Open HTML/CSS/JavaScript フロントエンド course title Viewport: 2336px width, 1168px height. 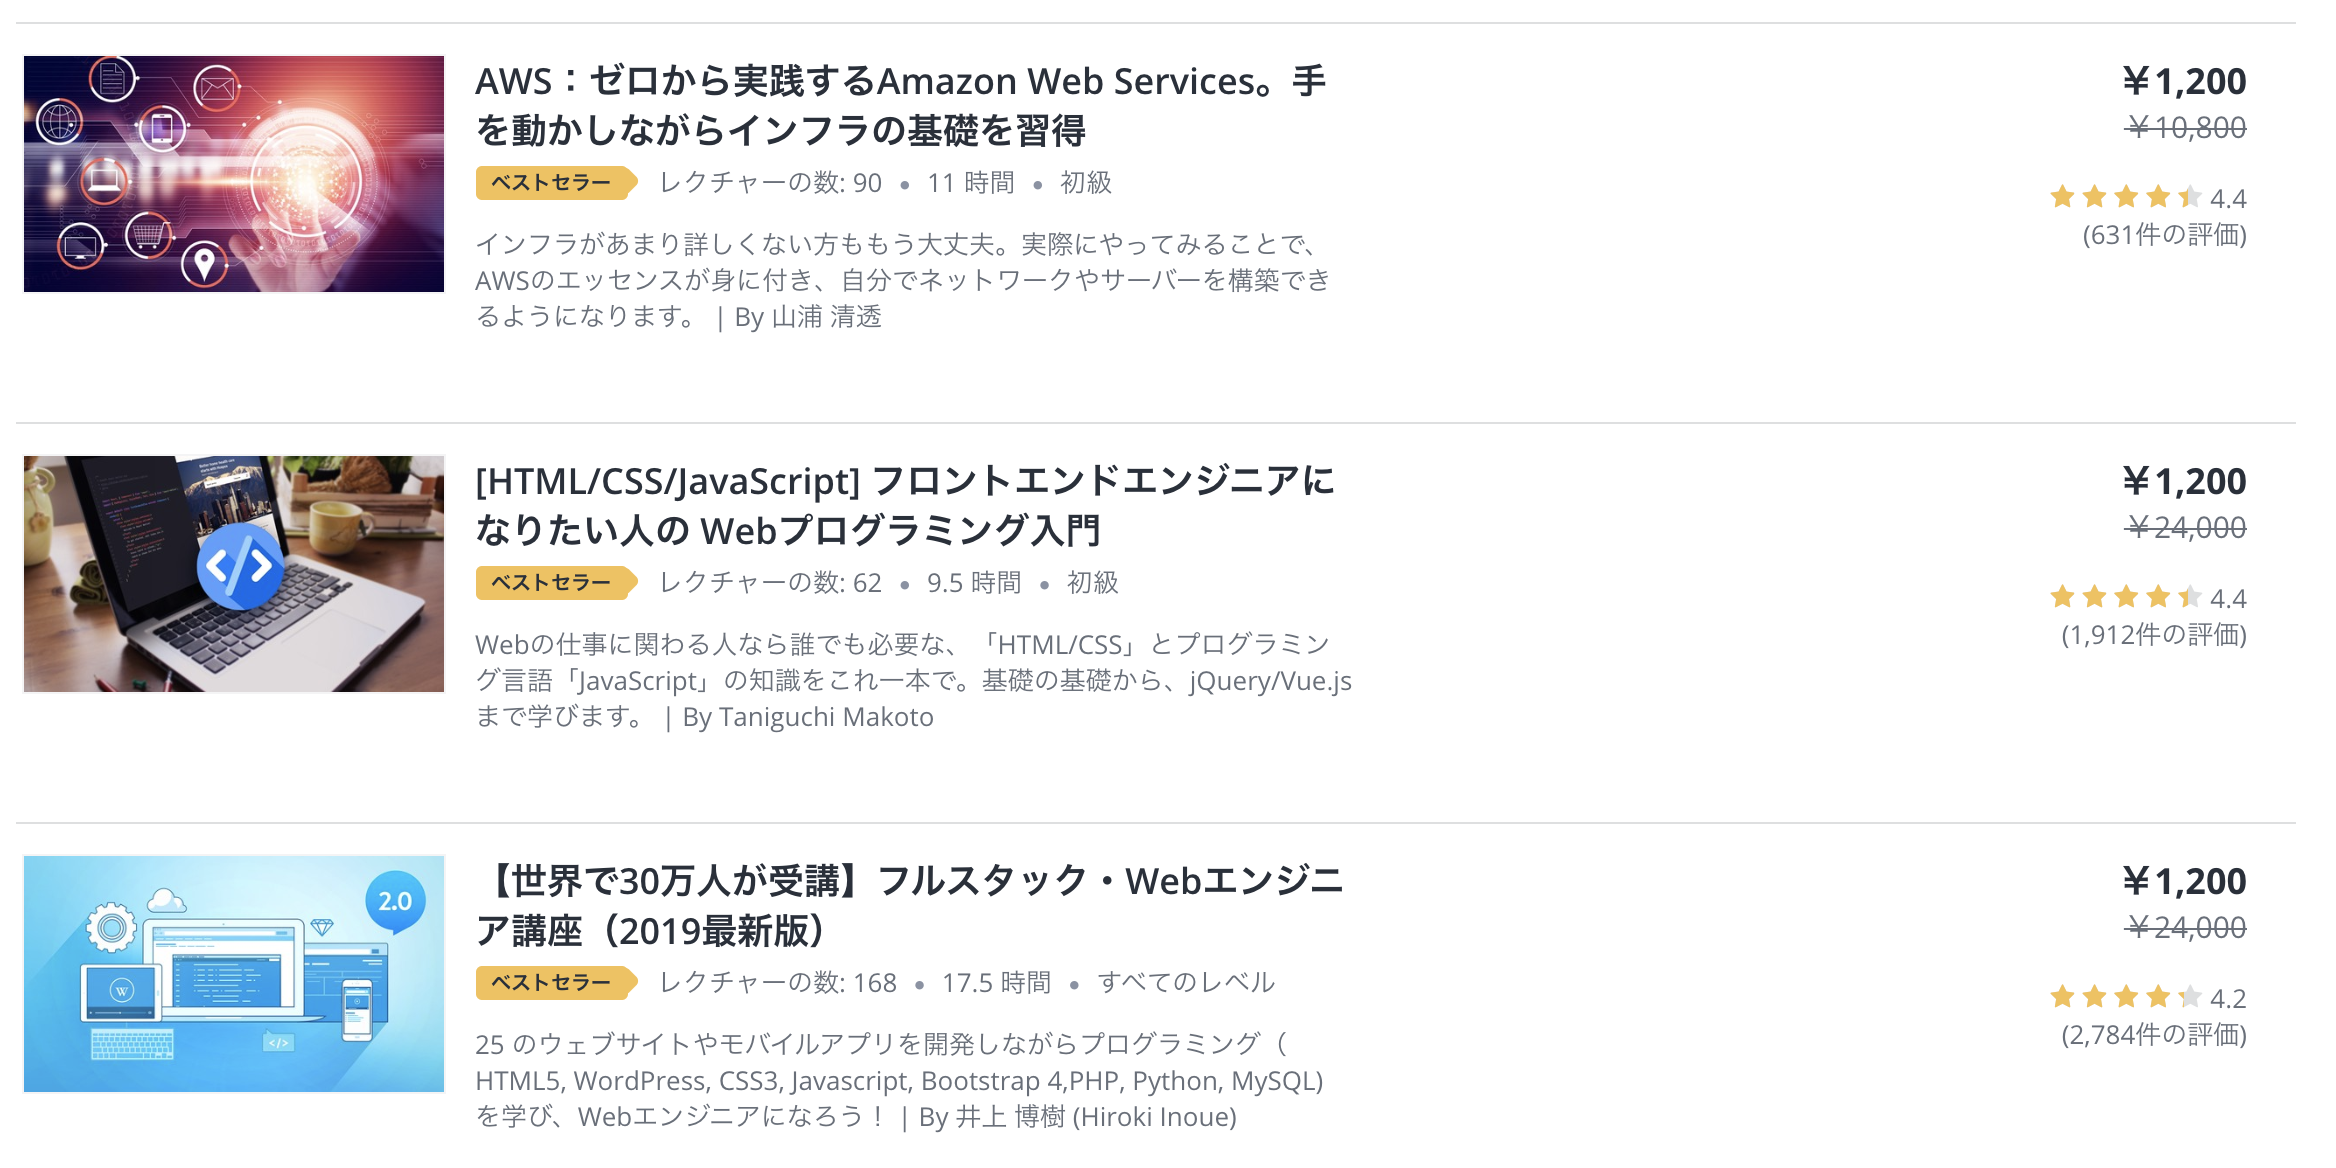point(905,506)
